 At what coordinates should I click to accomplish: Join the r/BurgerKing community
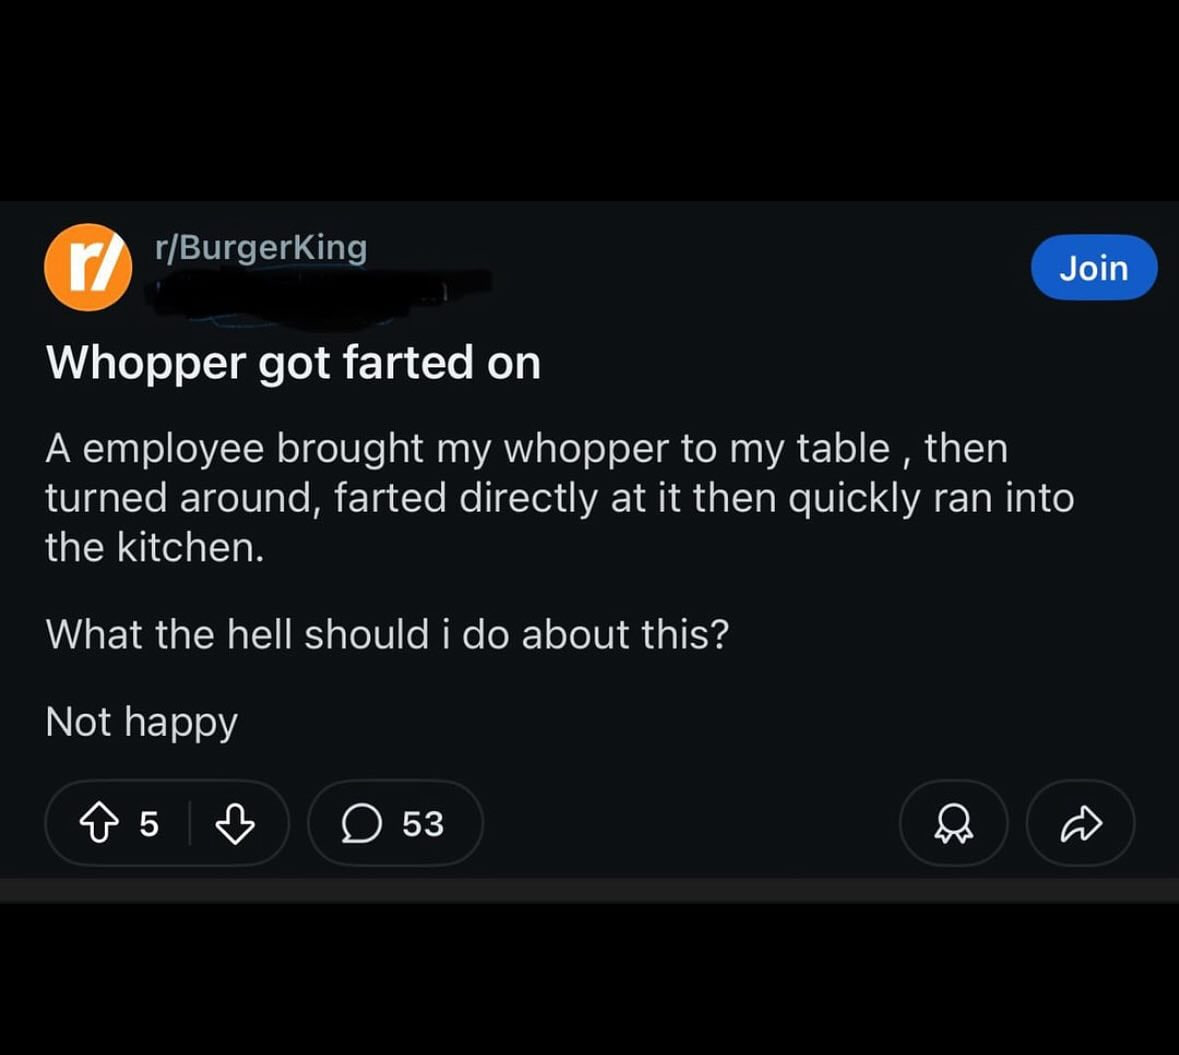(x=1093, y=268)
